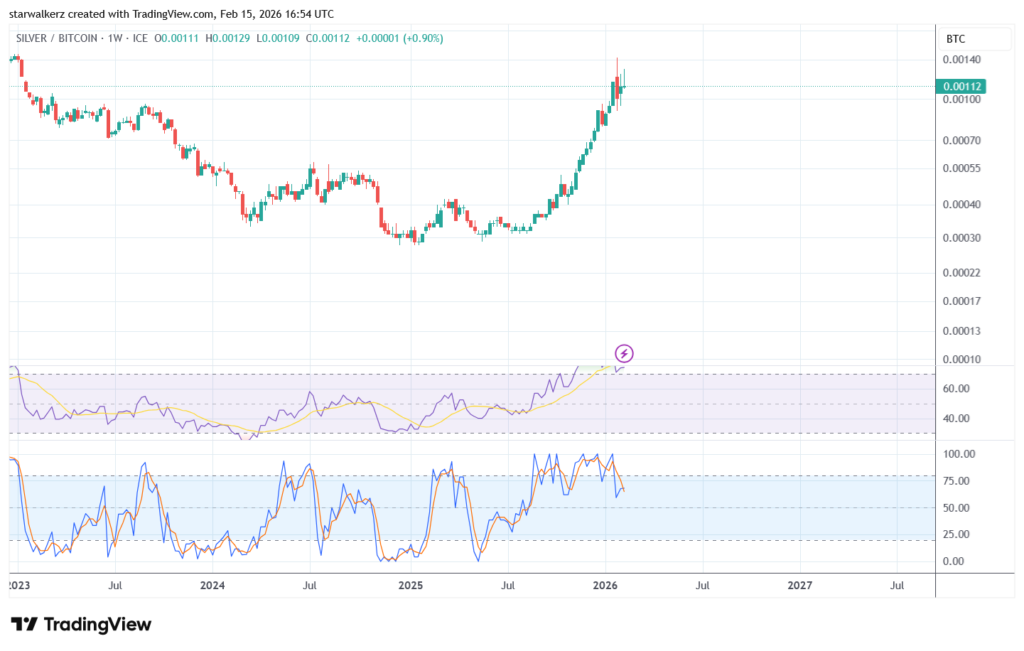This screenshot has width=1024, height=651.
Task: Click the 0.00030 price scale label
Action: pyautogui.click(x=960, y=238)
